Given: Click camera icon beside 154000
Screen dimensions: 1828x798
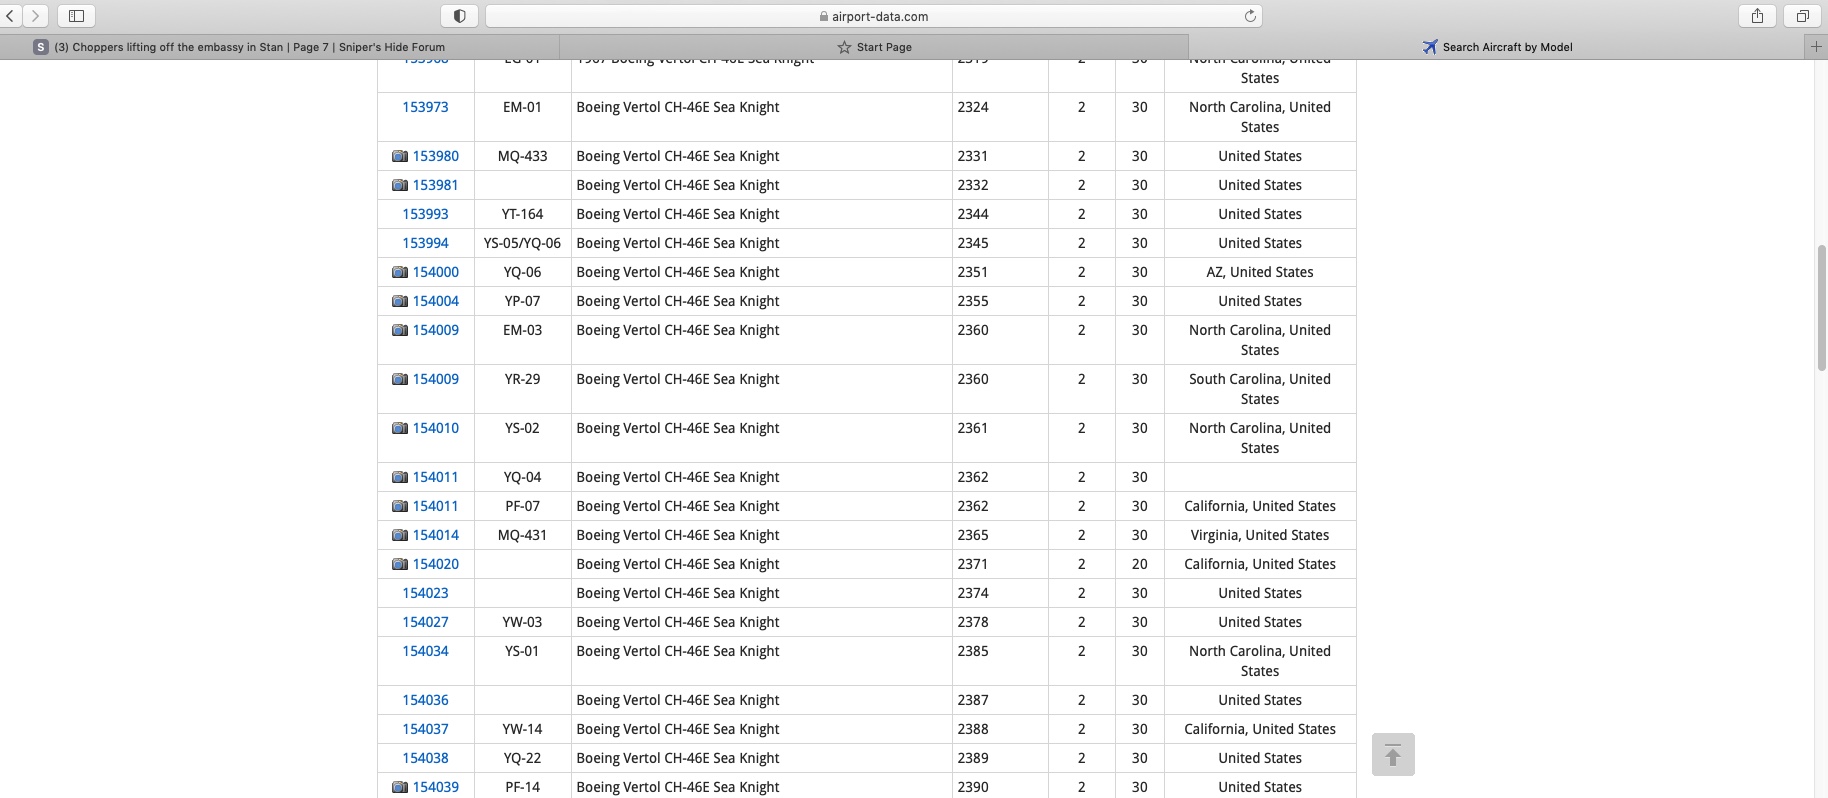Looking at the screenshot, I should [x=400, y=272].
